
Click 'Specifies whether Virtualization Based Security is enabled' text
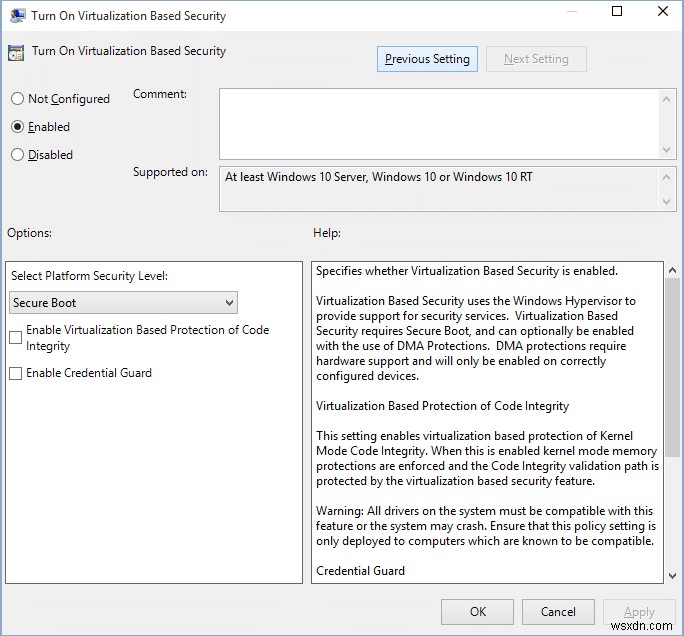pyautogui.click(x=467, y=271)
